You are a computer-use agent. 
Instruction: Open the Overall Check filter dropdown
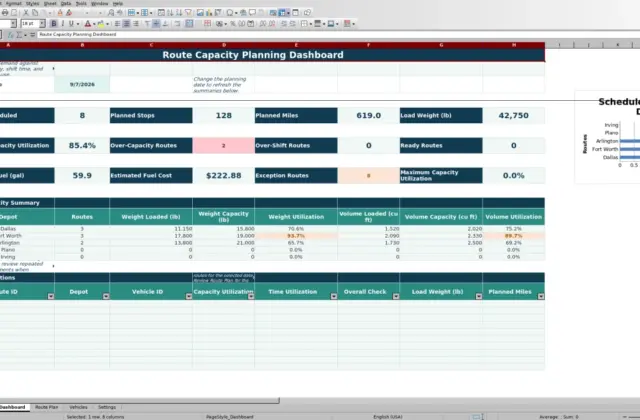[396, 296]
